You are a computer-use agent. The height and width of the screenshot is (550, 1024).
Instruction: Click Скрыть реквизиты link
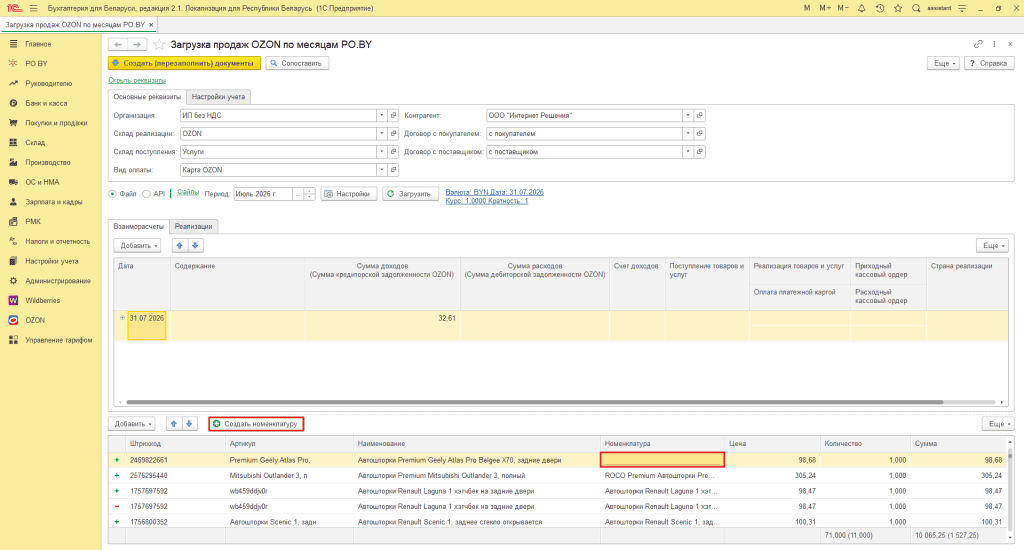[137, 80]
